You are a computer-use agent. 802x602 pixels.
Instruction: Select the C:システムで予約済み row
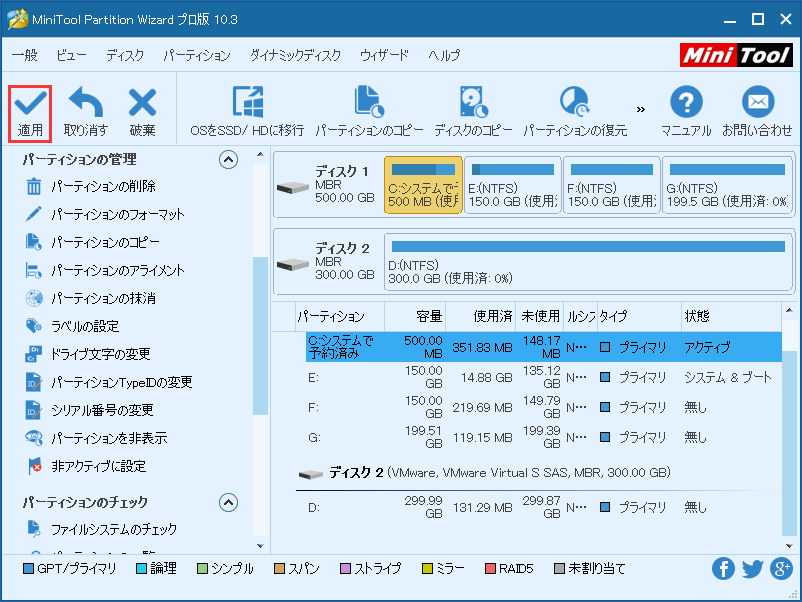coord(544,347)
